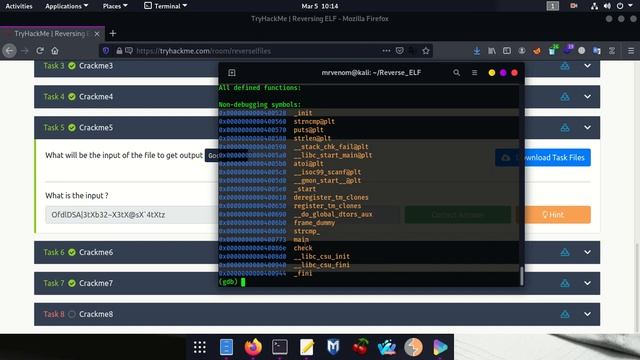Screen dimensions: 640x360
Task: Open Terminal from the dock
Action: click(x=280, y=347)
